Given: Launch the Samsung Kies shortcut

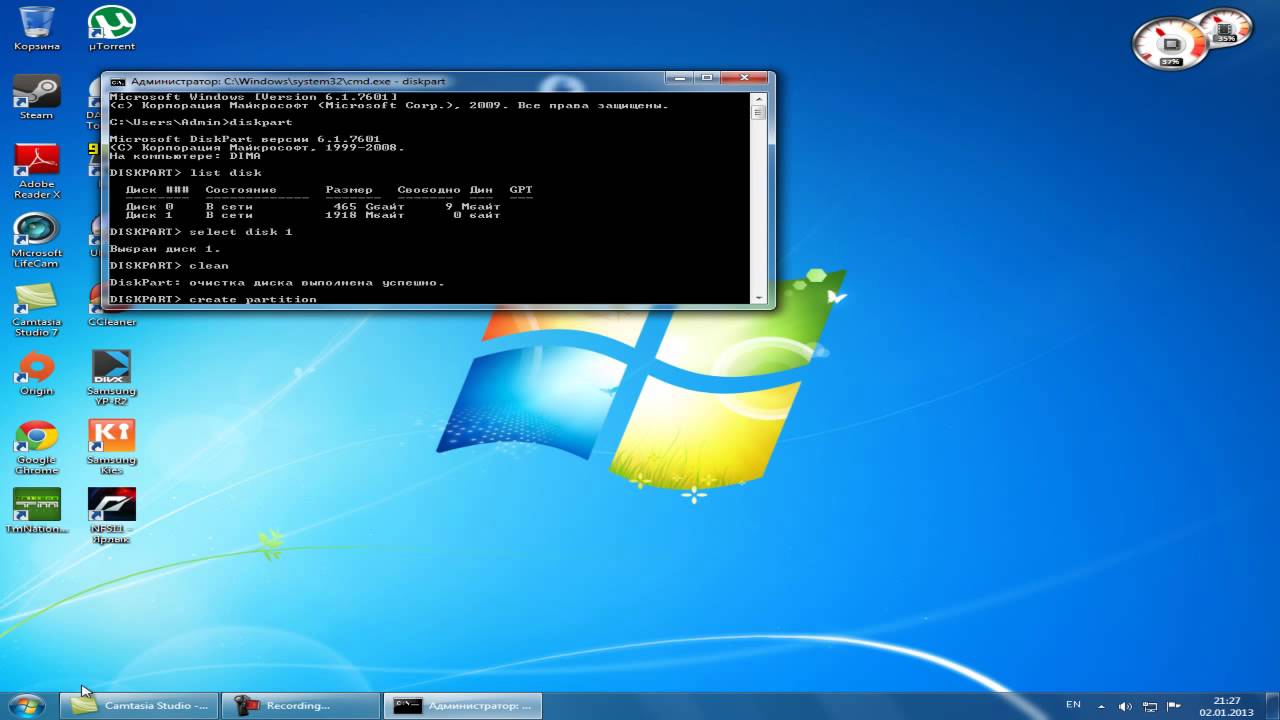Looking at the screenshot, I should [x=112, y=447].
